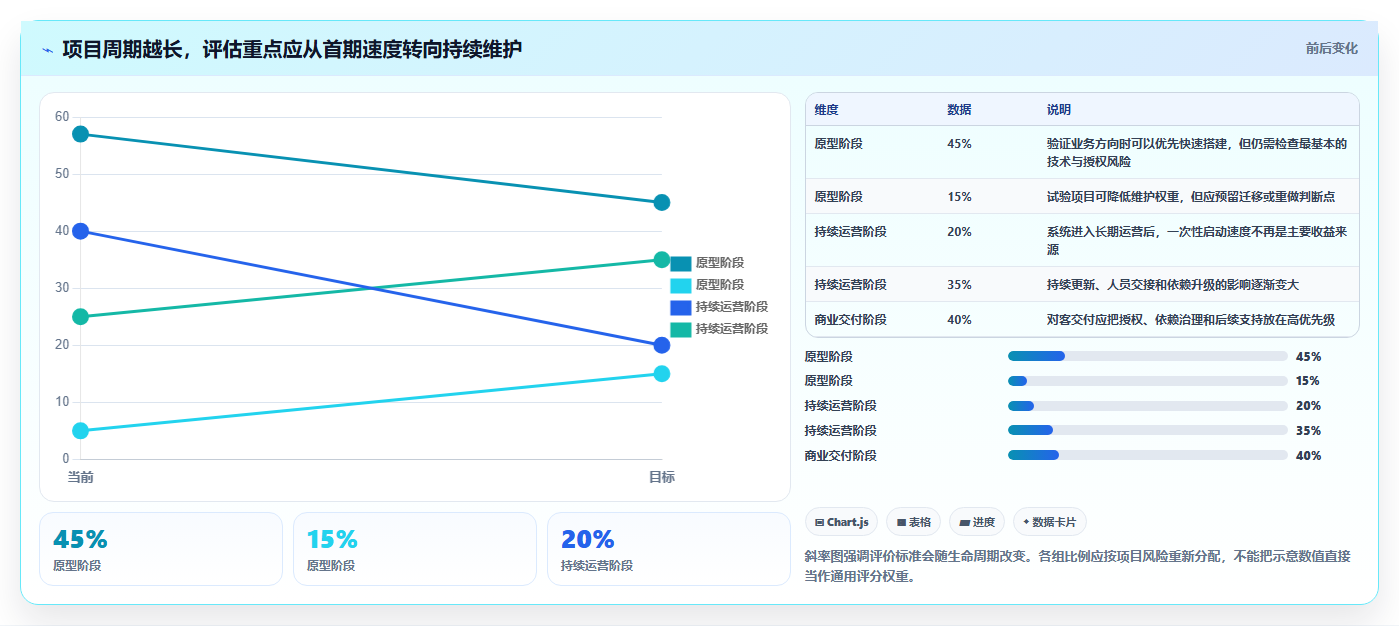Click the 说明 table column header

pos(1059,109)
